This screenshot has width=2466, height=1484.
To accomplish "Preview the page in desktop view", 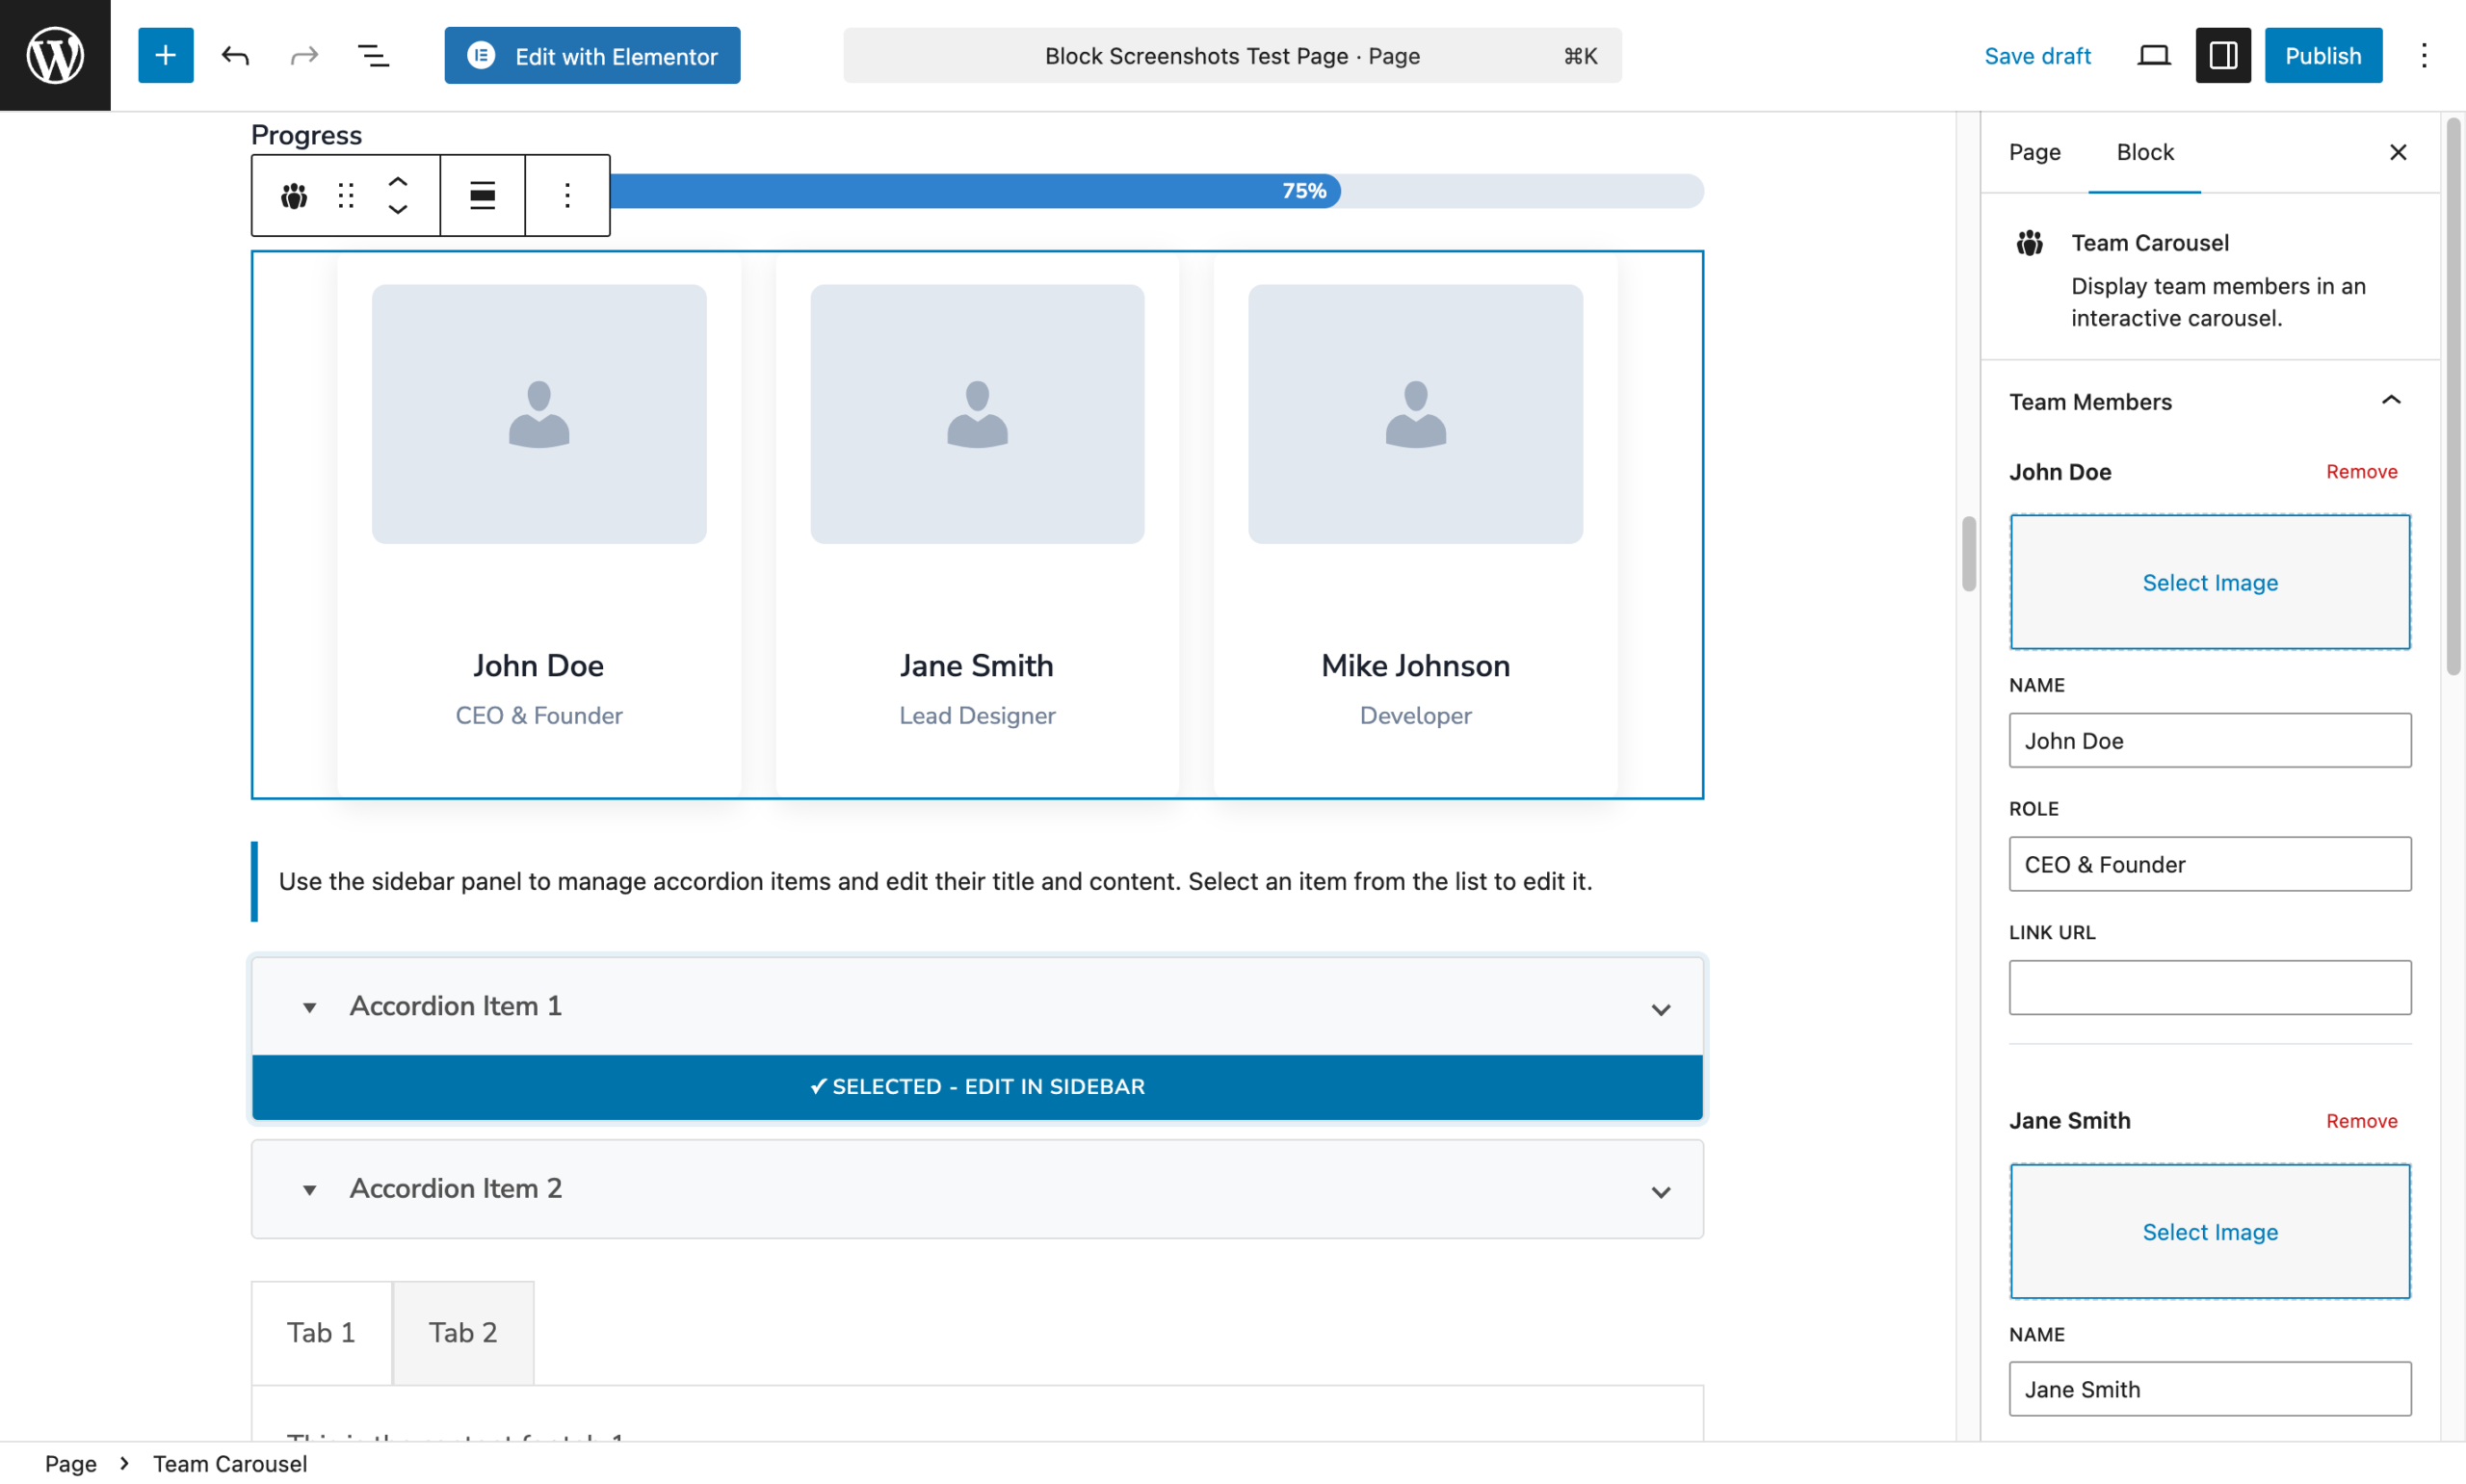I will tap(2153, 55).
